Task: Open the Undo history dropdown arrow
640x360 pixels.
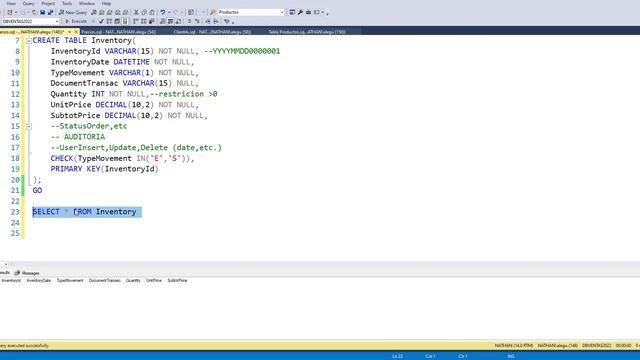Action: click(169, 12)
